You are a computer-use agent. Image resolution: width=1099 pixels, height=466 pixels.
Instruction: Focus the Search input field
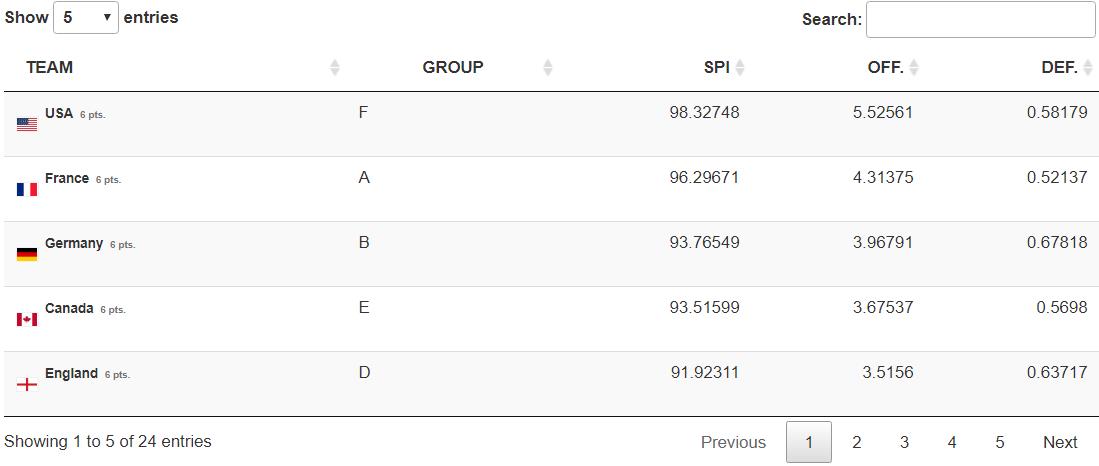click(x=981, y=20)
